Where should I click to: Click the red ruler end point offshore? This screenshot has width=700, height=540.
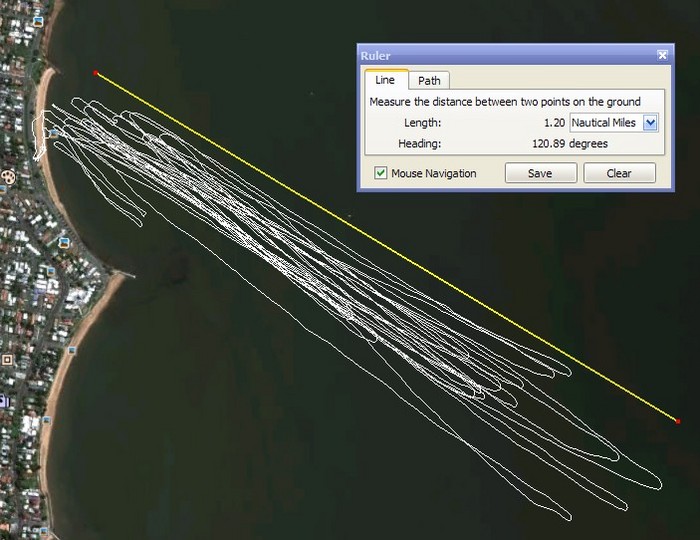click(678, 422)
